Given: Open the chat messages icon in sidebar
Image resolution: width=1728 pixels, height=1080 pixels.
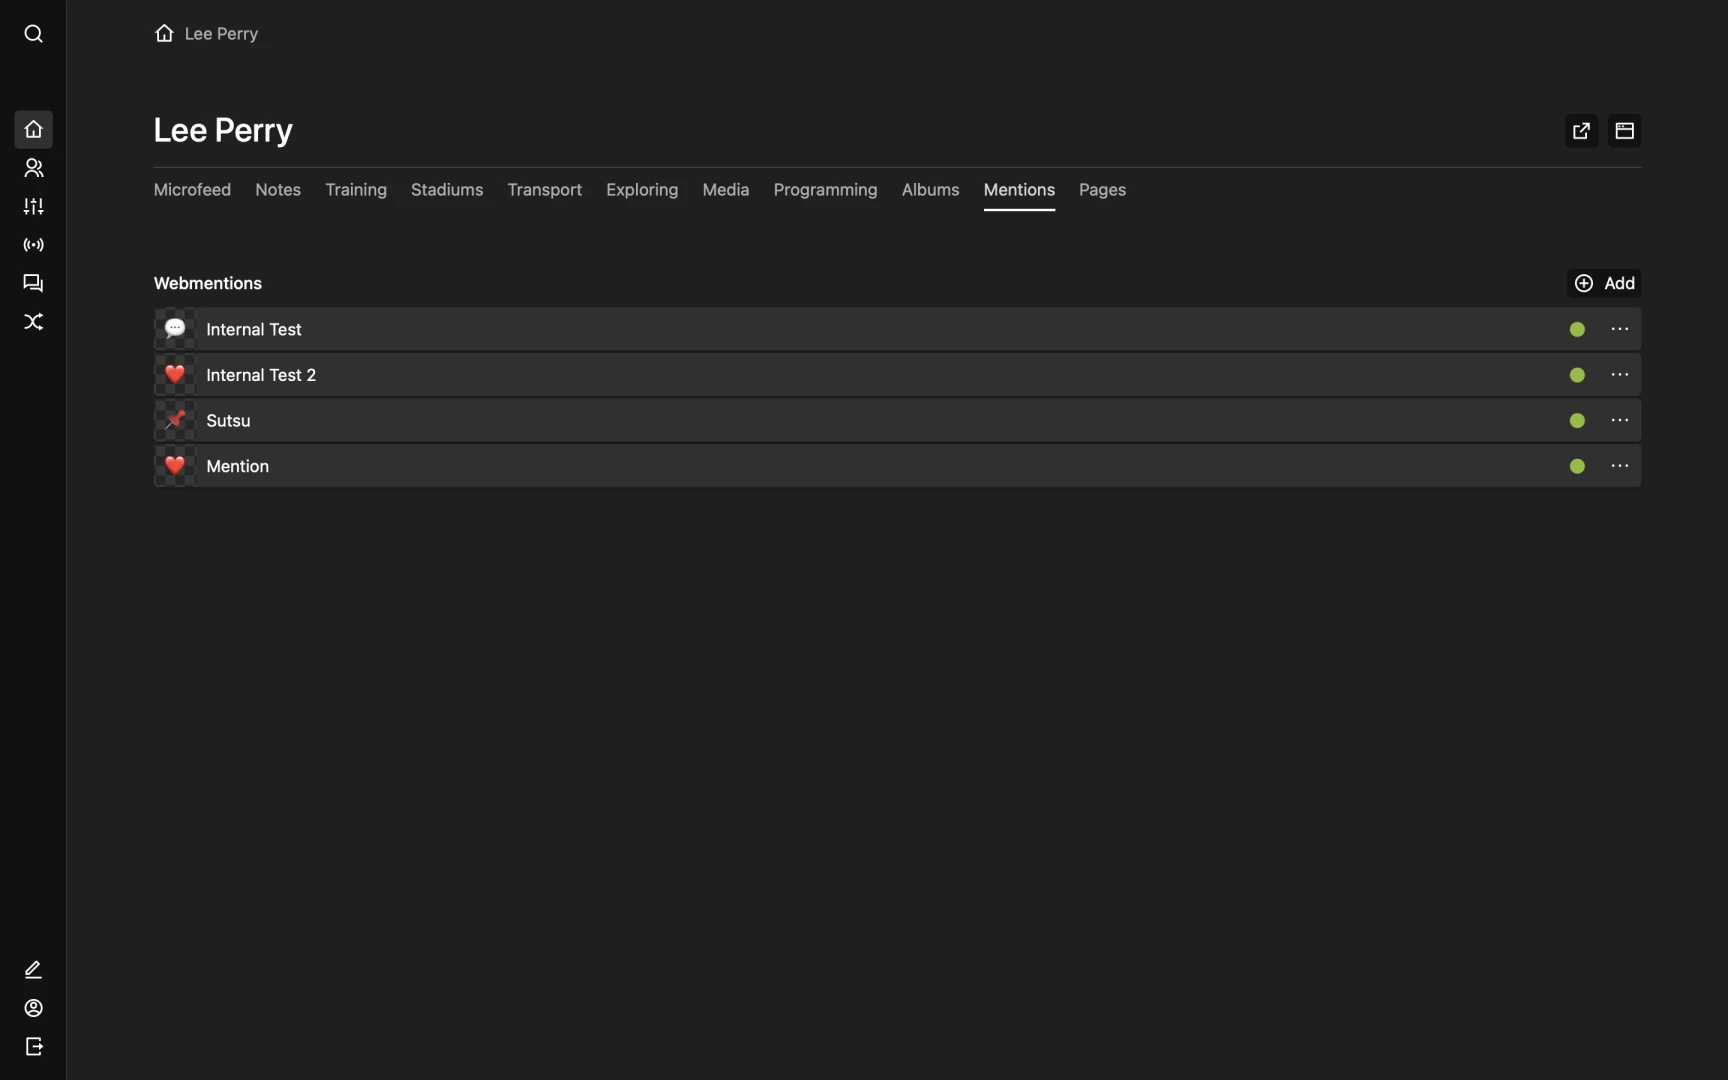Looking at the screenshot, I should [33, 283].
